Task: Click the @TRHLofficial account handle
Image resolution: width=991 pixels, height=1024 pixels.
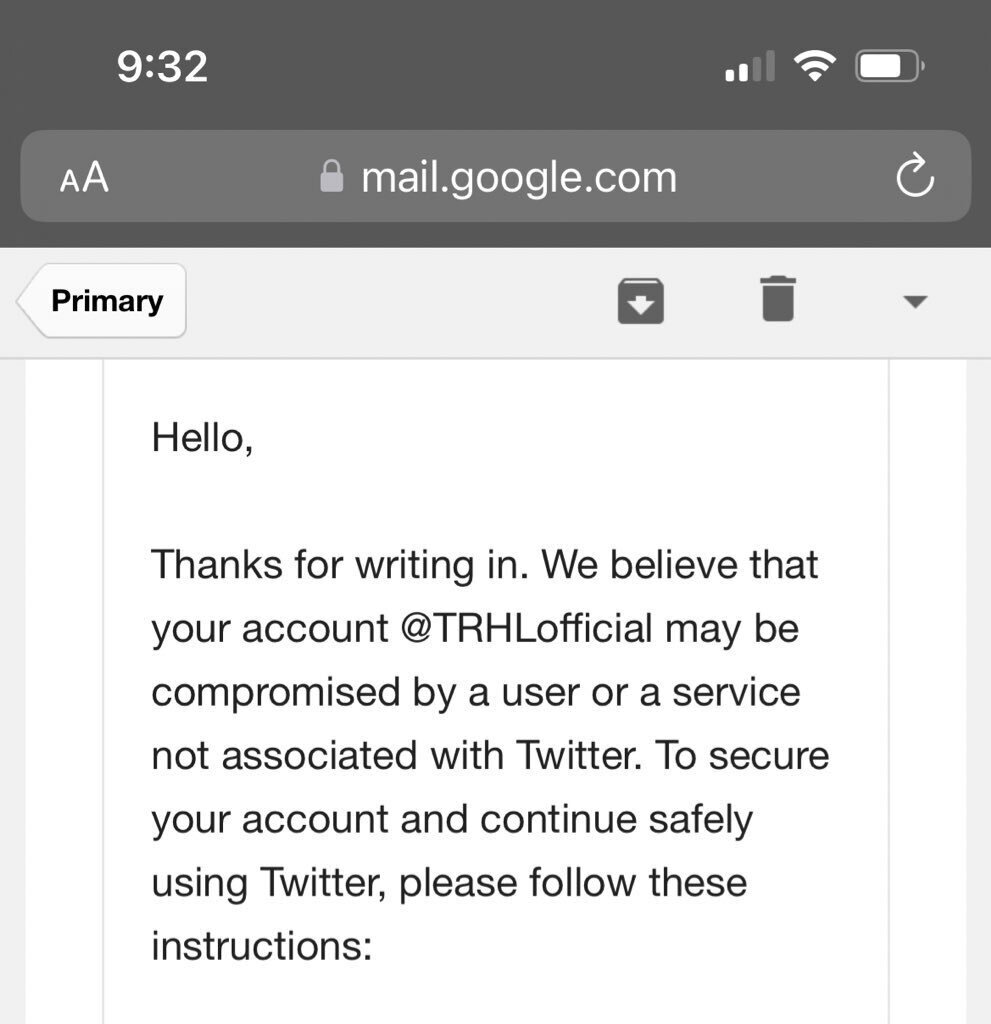Action: (x=528, y=629)
